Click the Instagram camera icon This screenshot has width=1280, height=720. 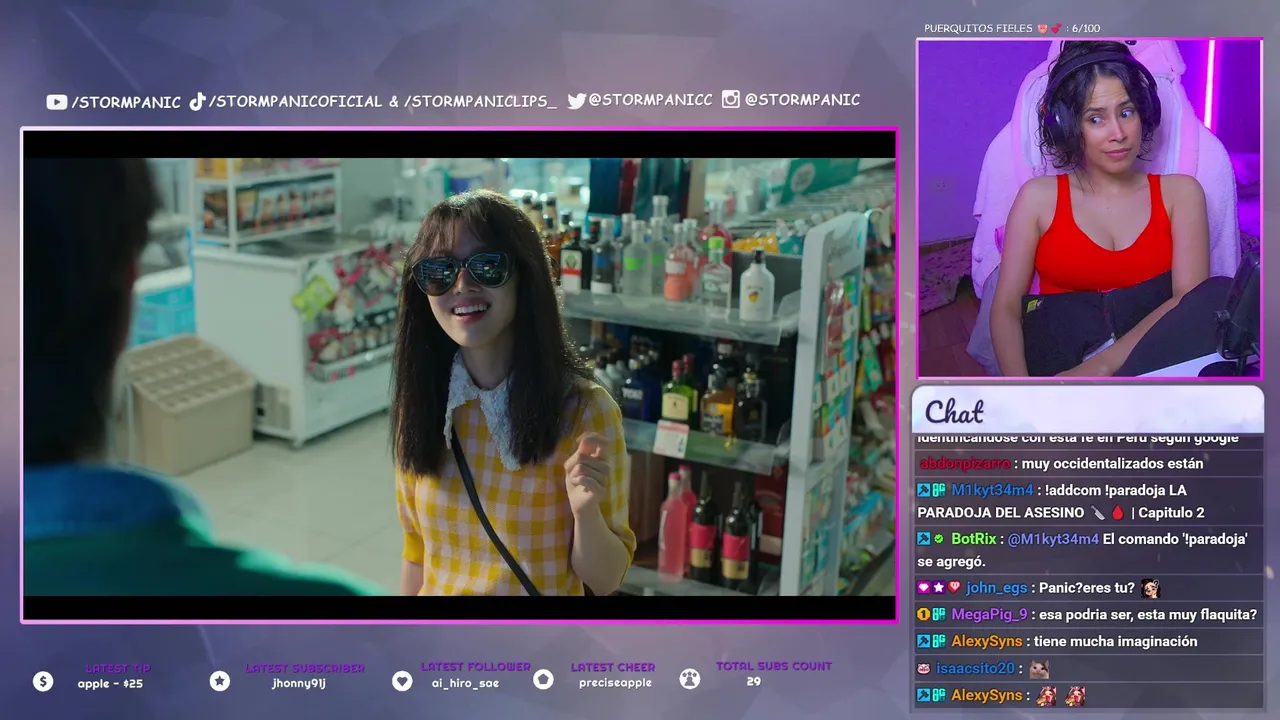[x=730, y=99]
